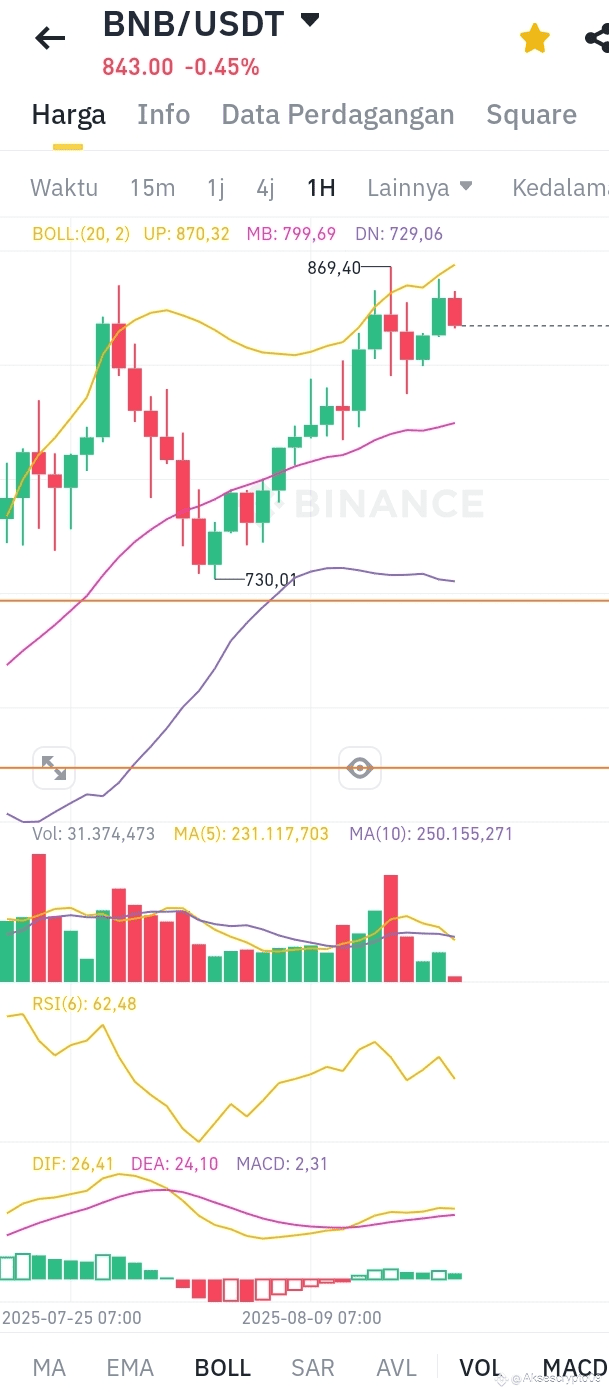
Task: Toggle the yellow favorite star
Action: point(535,39)
